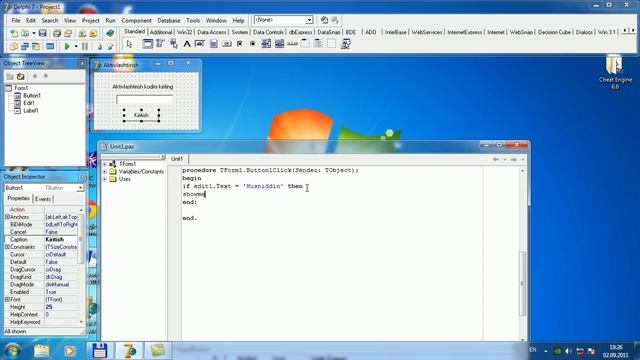Click the New items toolbar icon
The image size is (640, 360).
click(14, 33)
